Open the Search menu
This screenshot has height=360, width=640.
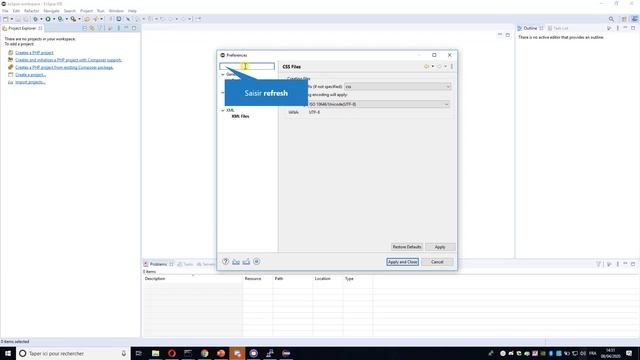tap(70, 11)
